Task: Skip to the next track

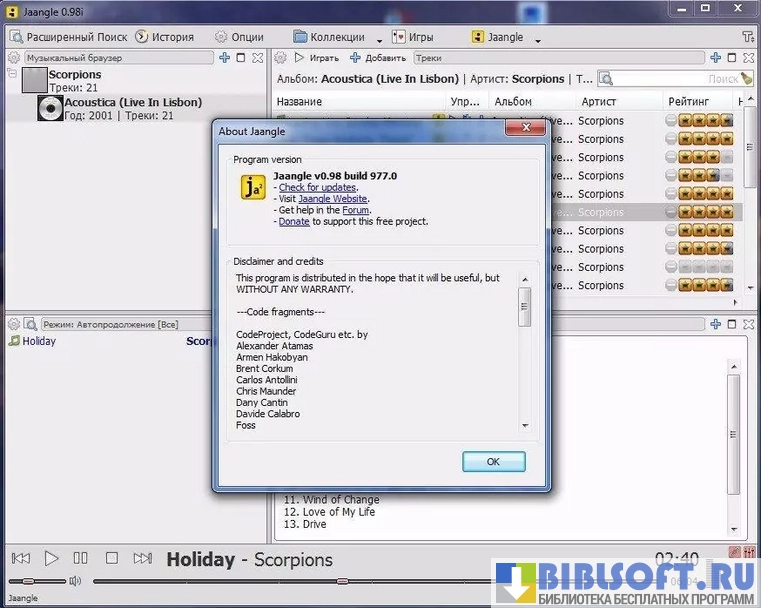Action: tap(143, 558)
